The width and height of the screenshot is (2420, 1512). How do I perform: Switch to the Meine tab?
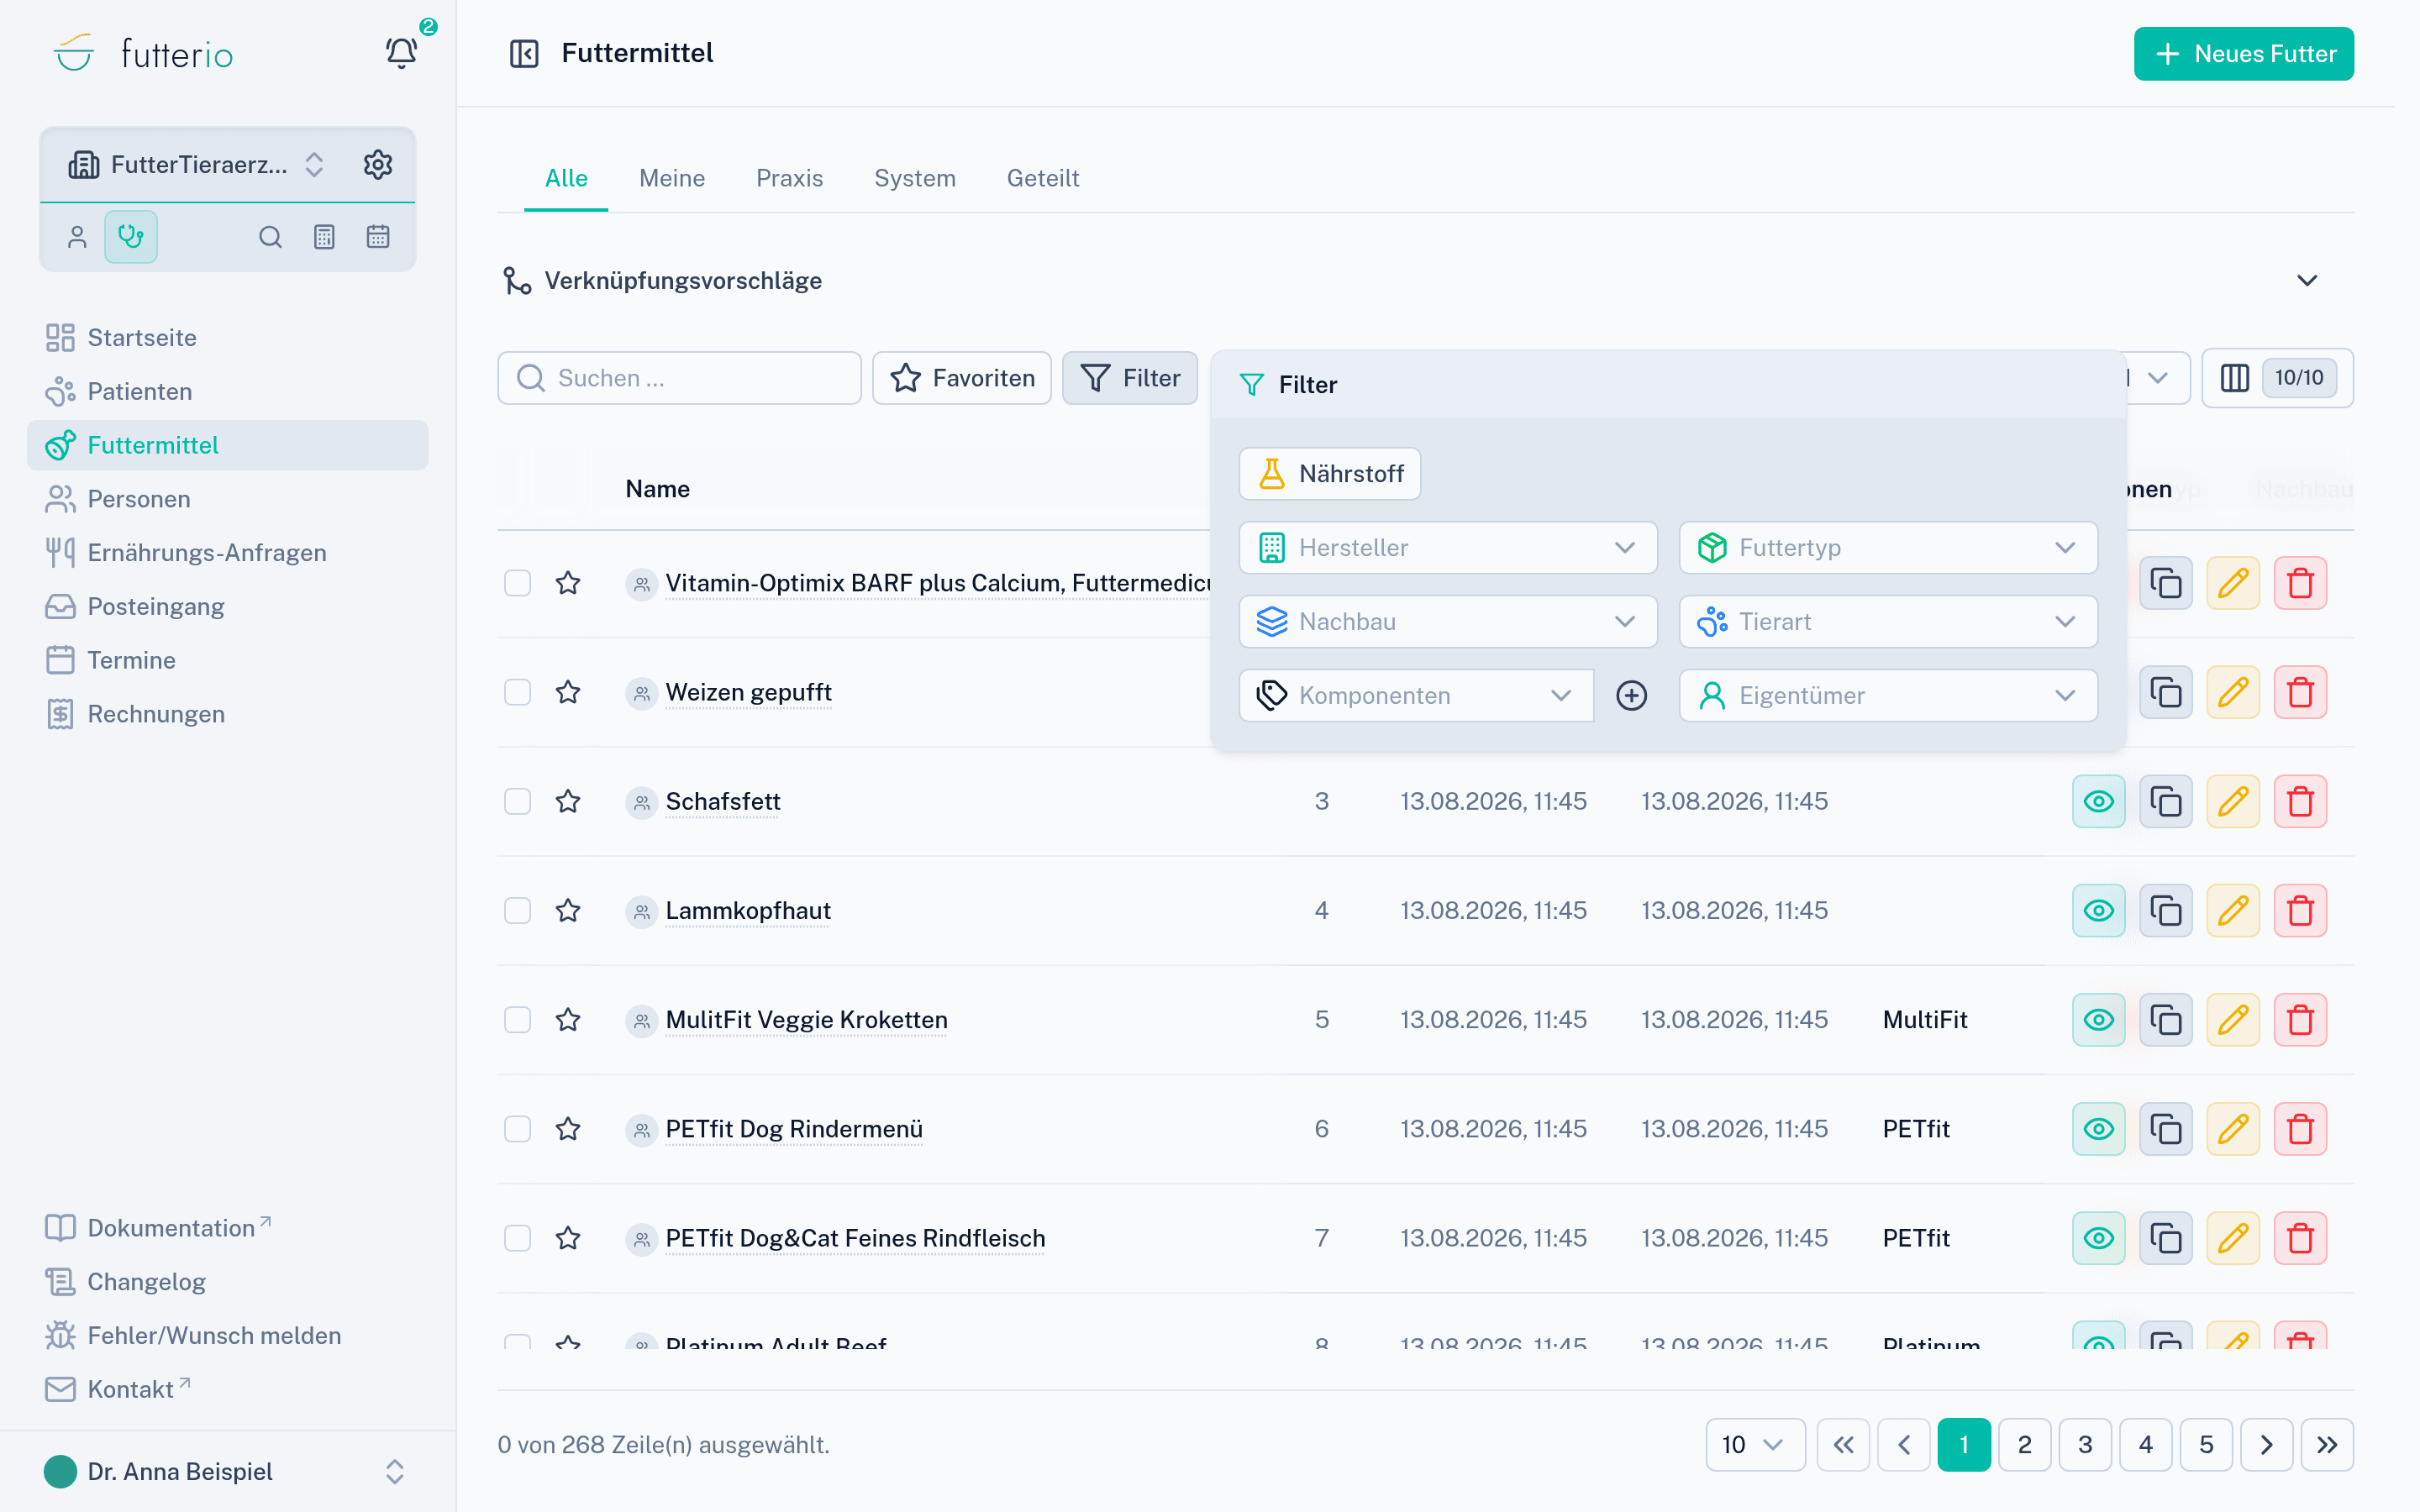pos(672,178)
